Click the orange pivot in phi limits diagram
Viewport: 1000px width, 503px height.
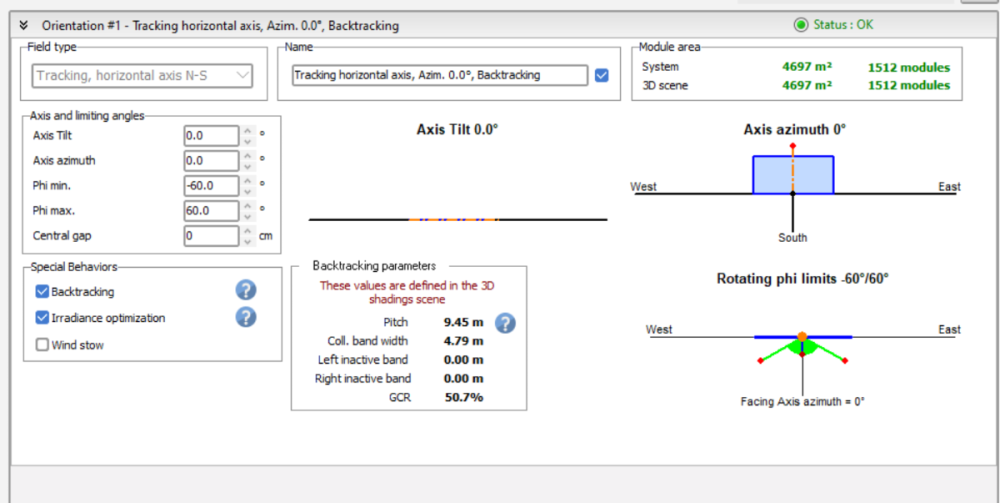[802, 336]
